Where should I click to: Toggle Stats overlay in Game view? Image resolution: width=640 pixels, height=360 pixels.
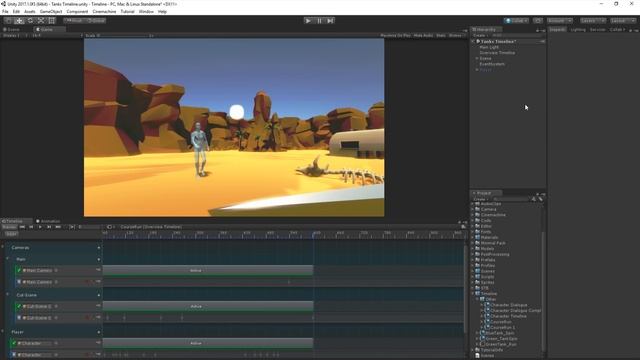[x=441, y=36]
